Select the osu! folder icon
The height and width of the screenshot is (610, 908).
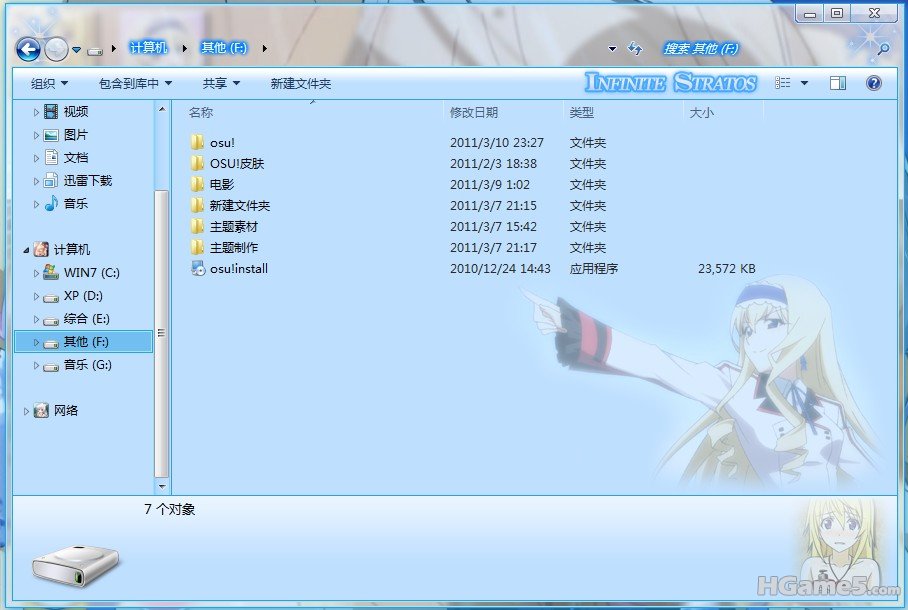[x=197, y=142]
